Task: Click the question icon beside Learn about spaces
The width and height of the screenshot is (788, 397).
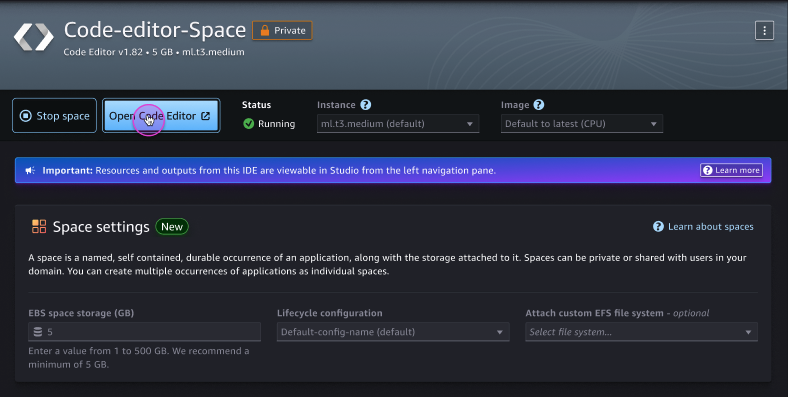Action: click(658, 227)
